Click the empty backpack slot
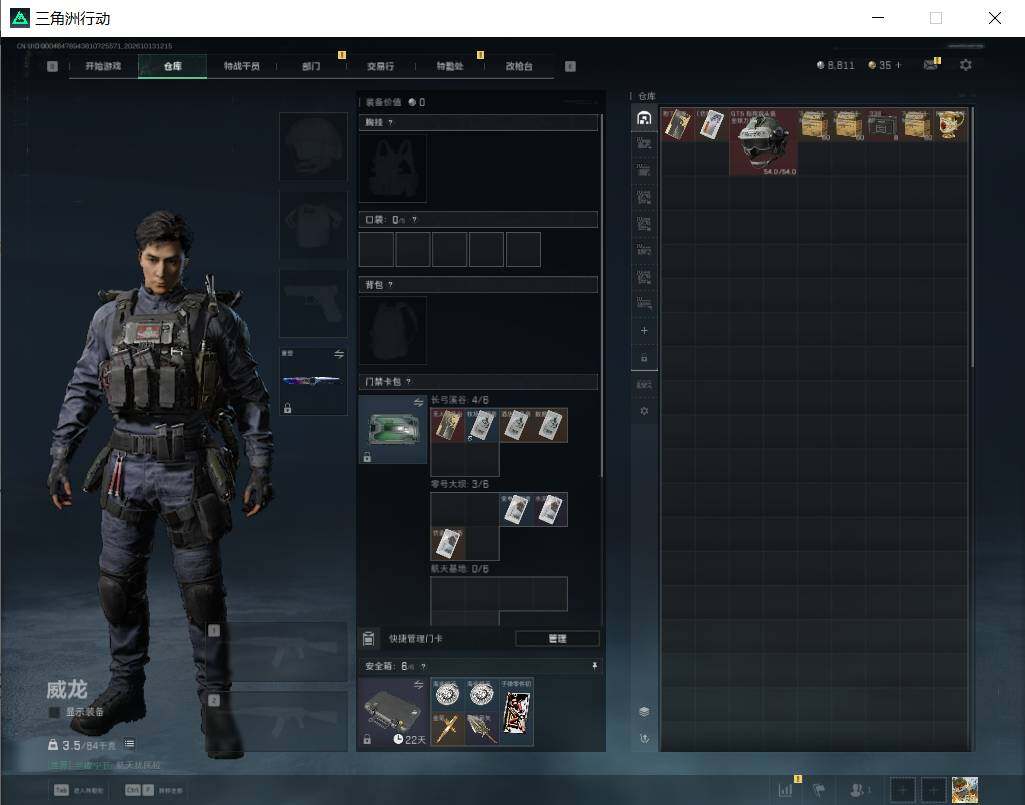 coord(393,330)
